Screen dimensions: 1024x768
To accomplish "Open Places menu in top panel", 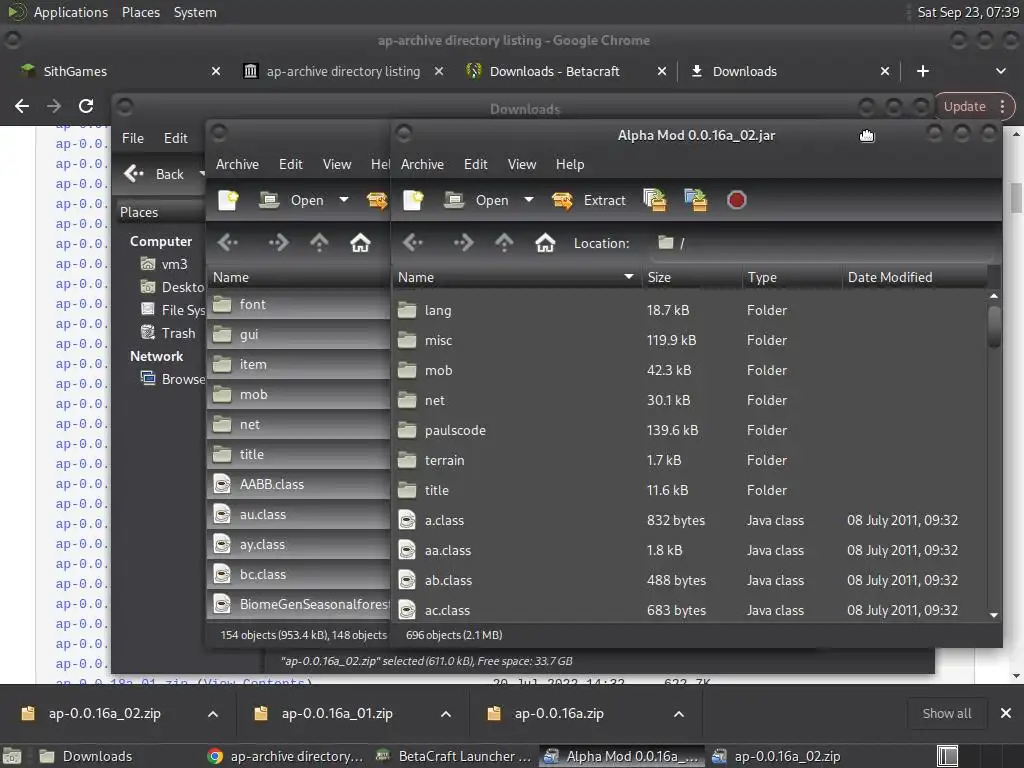I will click(140, 12).
